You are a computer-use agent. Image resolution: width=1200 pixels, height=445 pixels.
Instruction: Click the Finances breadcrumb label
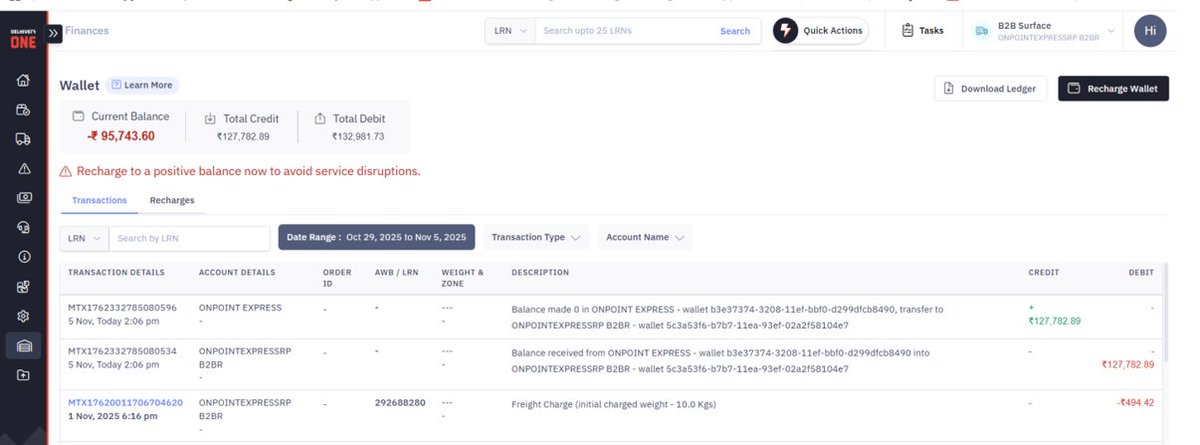pyautogui.click(x=87, y=31)
